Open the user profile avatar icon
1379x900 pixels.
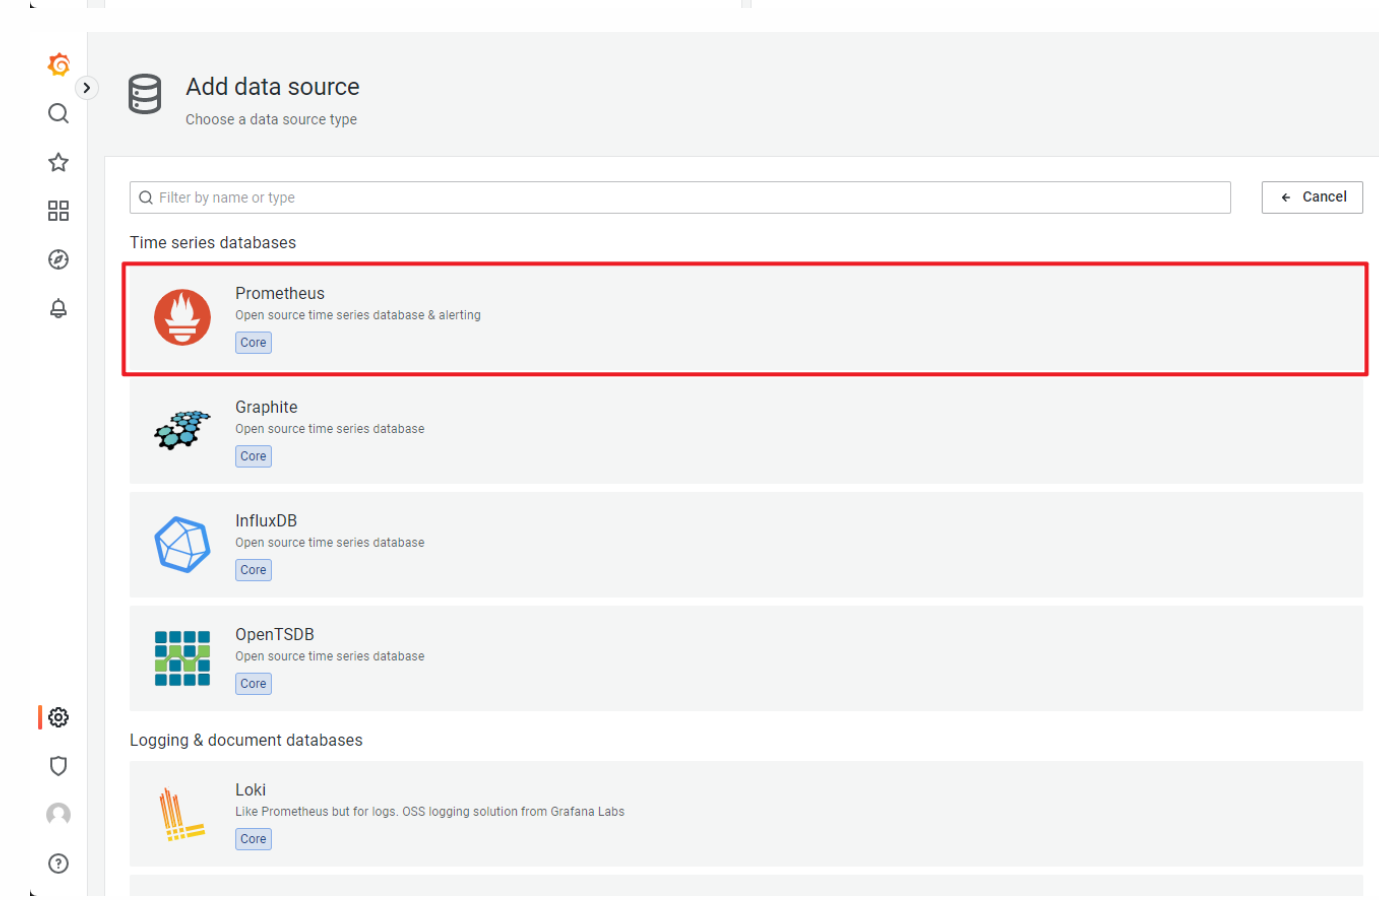tap(59, 814)
